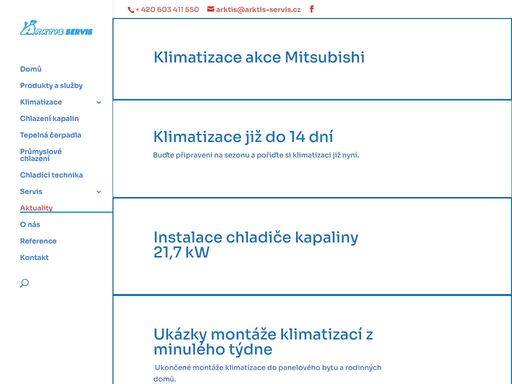Select the Aktuality menu item

pyautogui.click(x=36, y=208)
